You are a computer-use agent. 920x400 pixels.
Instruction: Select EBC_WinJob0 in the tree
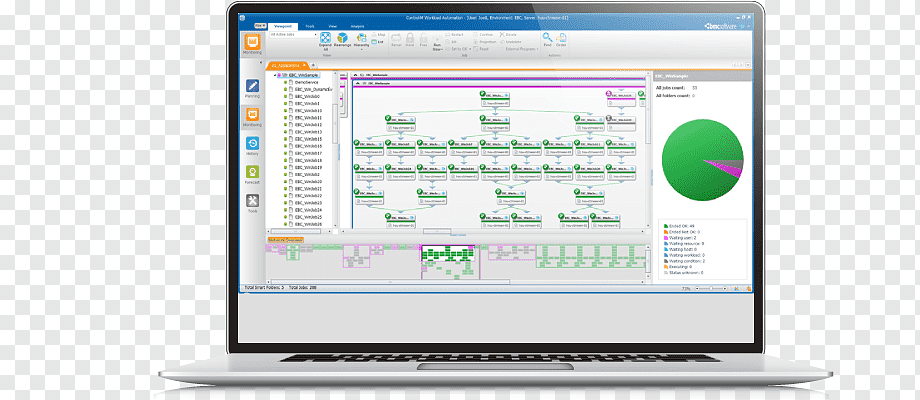coord(307,96)
